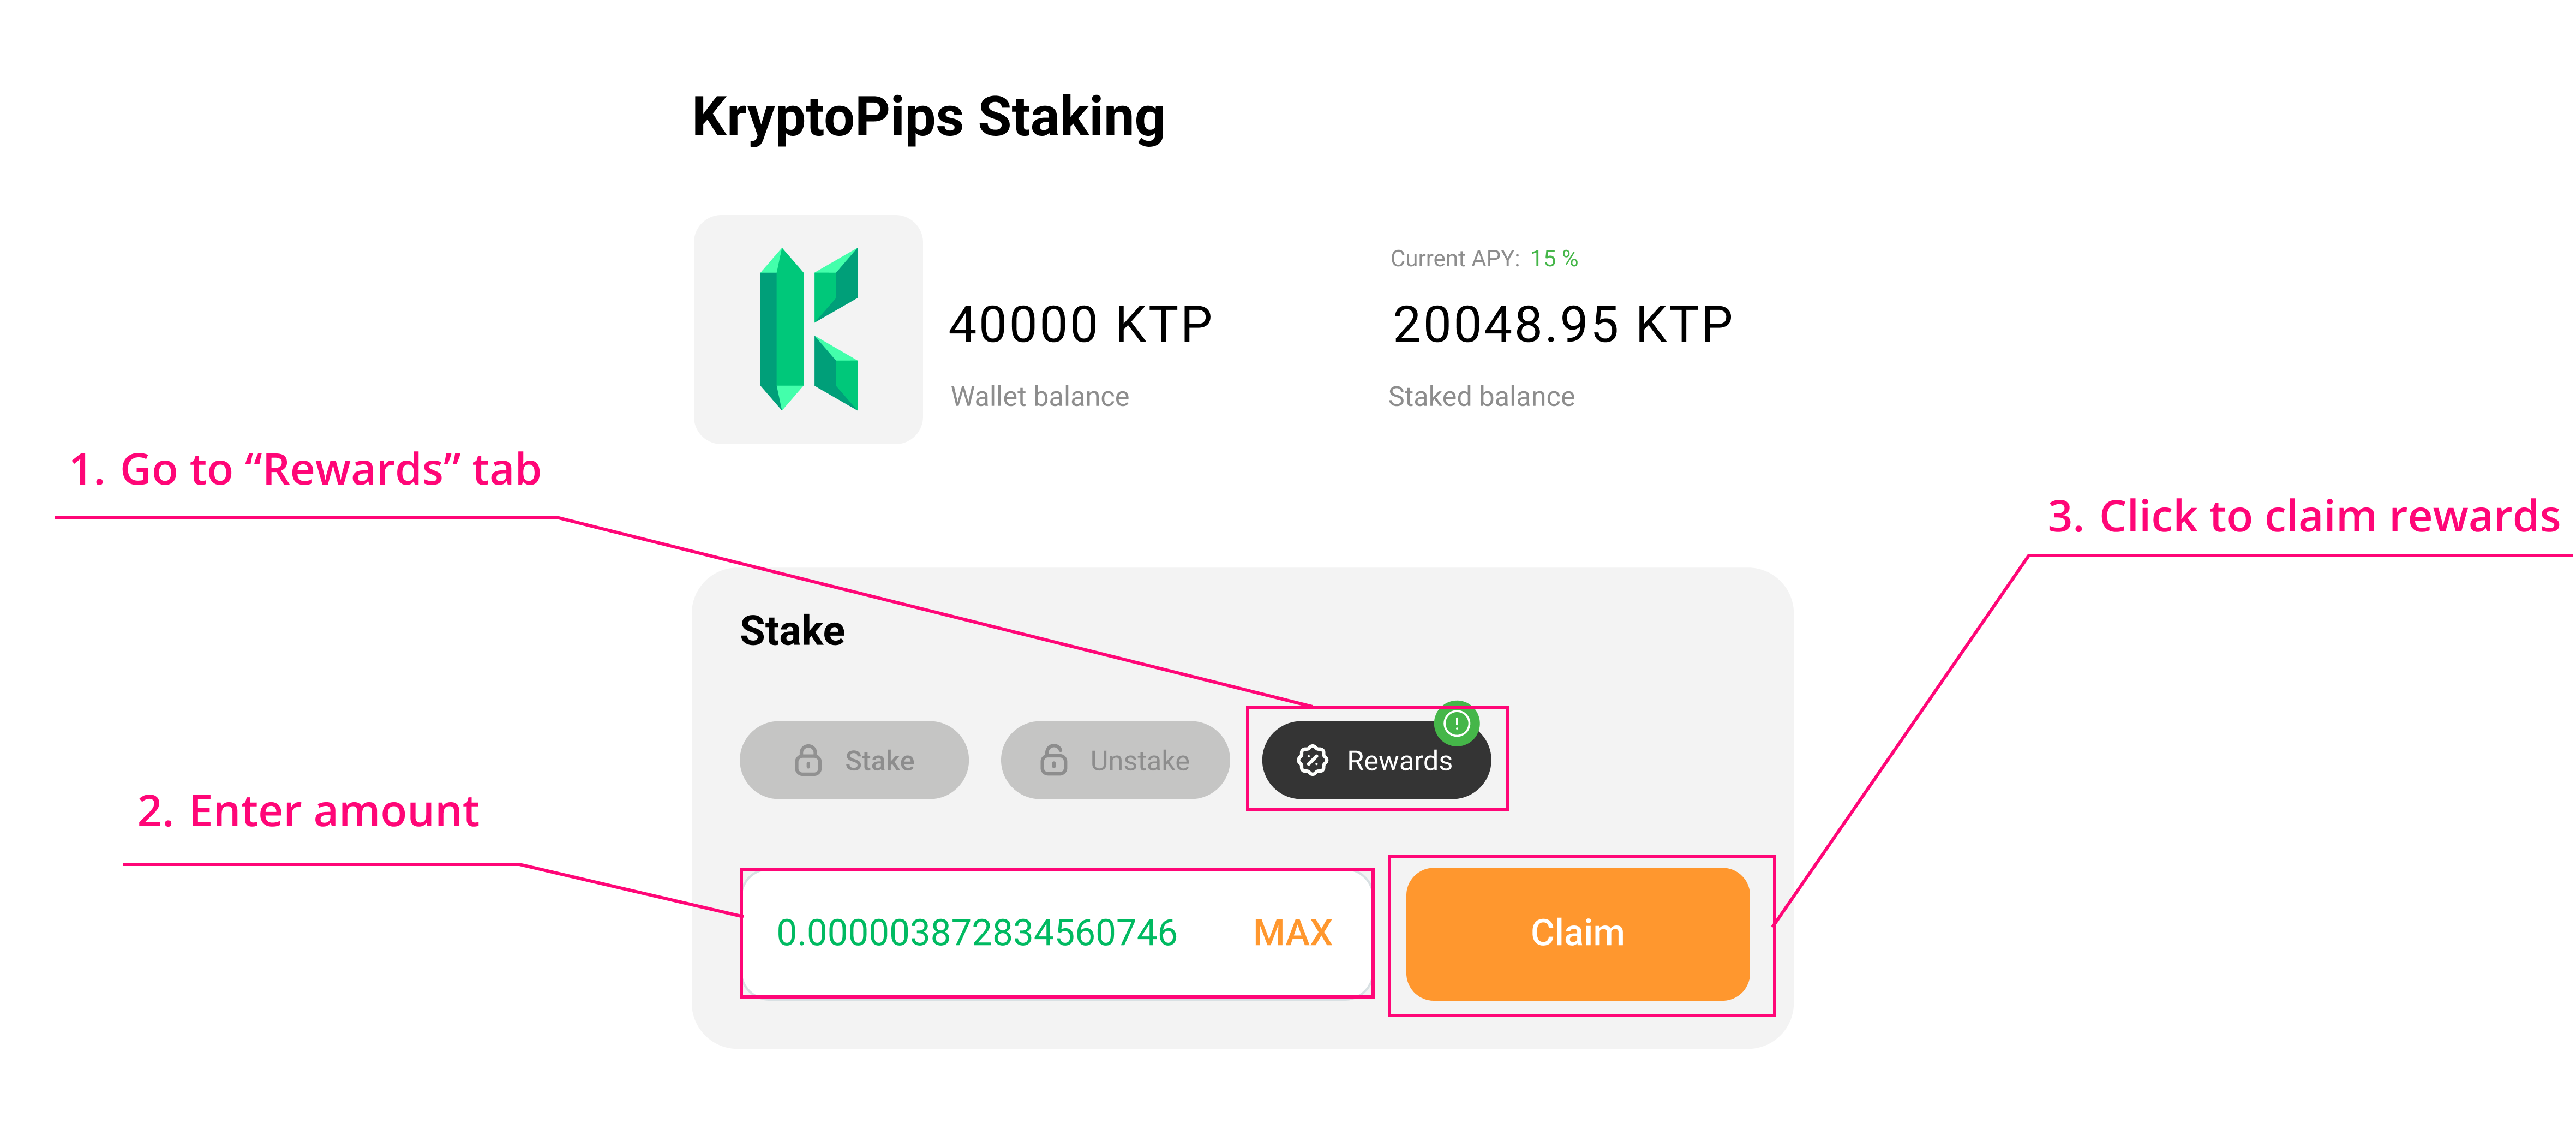
Task: Select the Rewards tab
Action: [x=1376, y=760]
